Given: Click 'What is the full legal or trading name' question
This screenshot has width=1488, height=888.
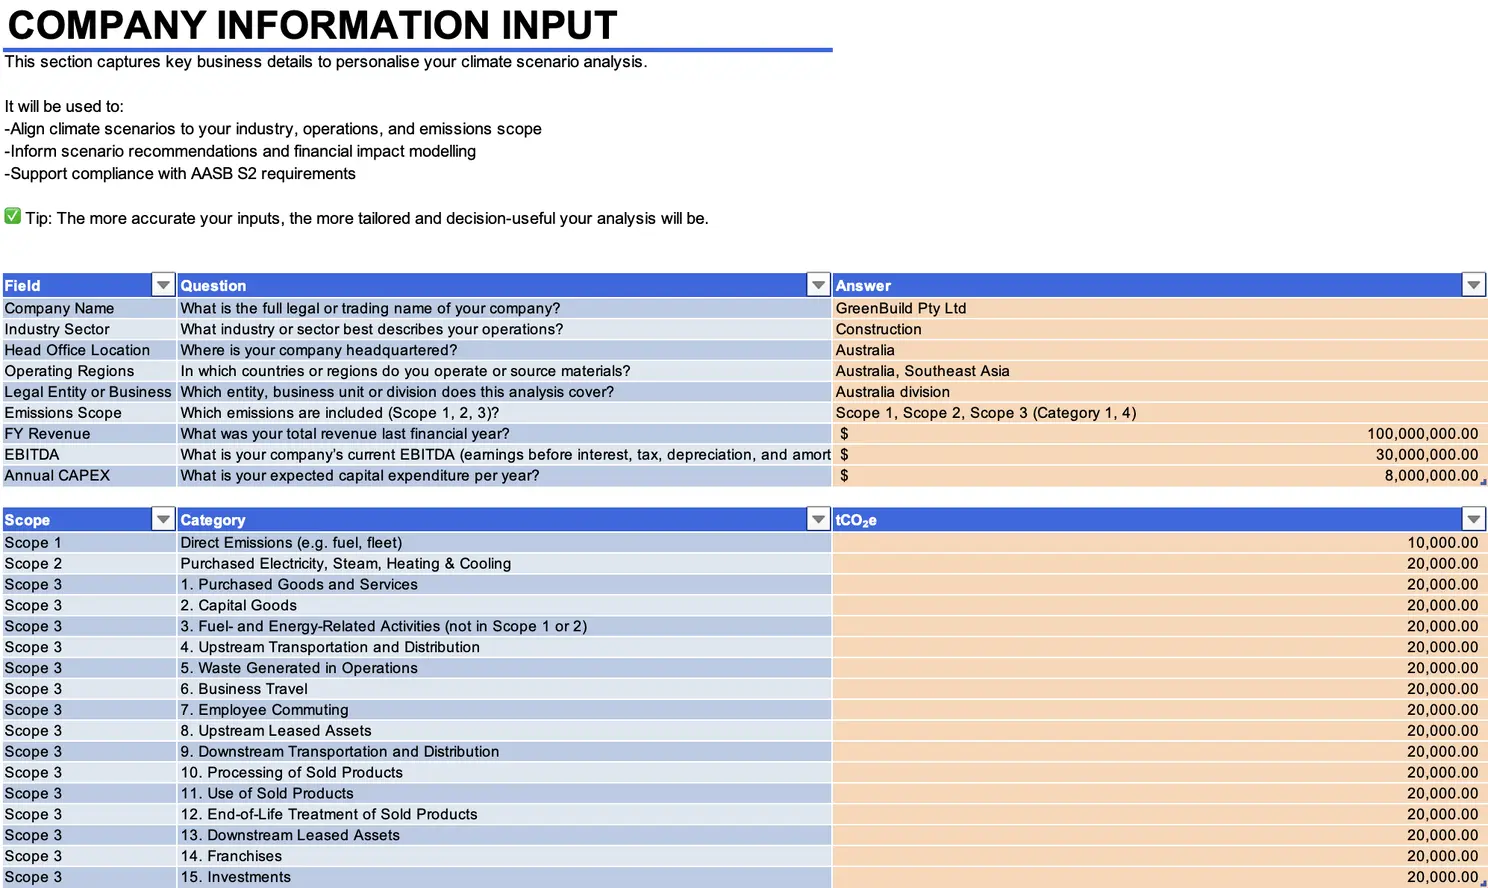Looking at the screenshot, I should pyautogui.click(x=504, y=308).
